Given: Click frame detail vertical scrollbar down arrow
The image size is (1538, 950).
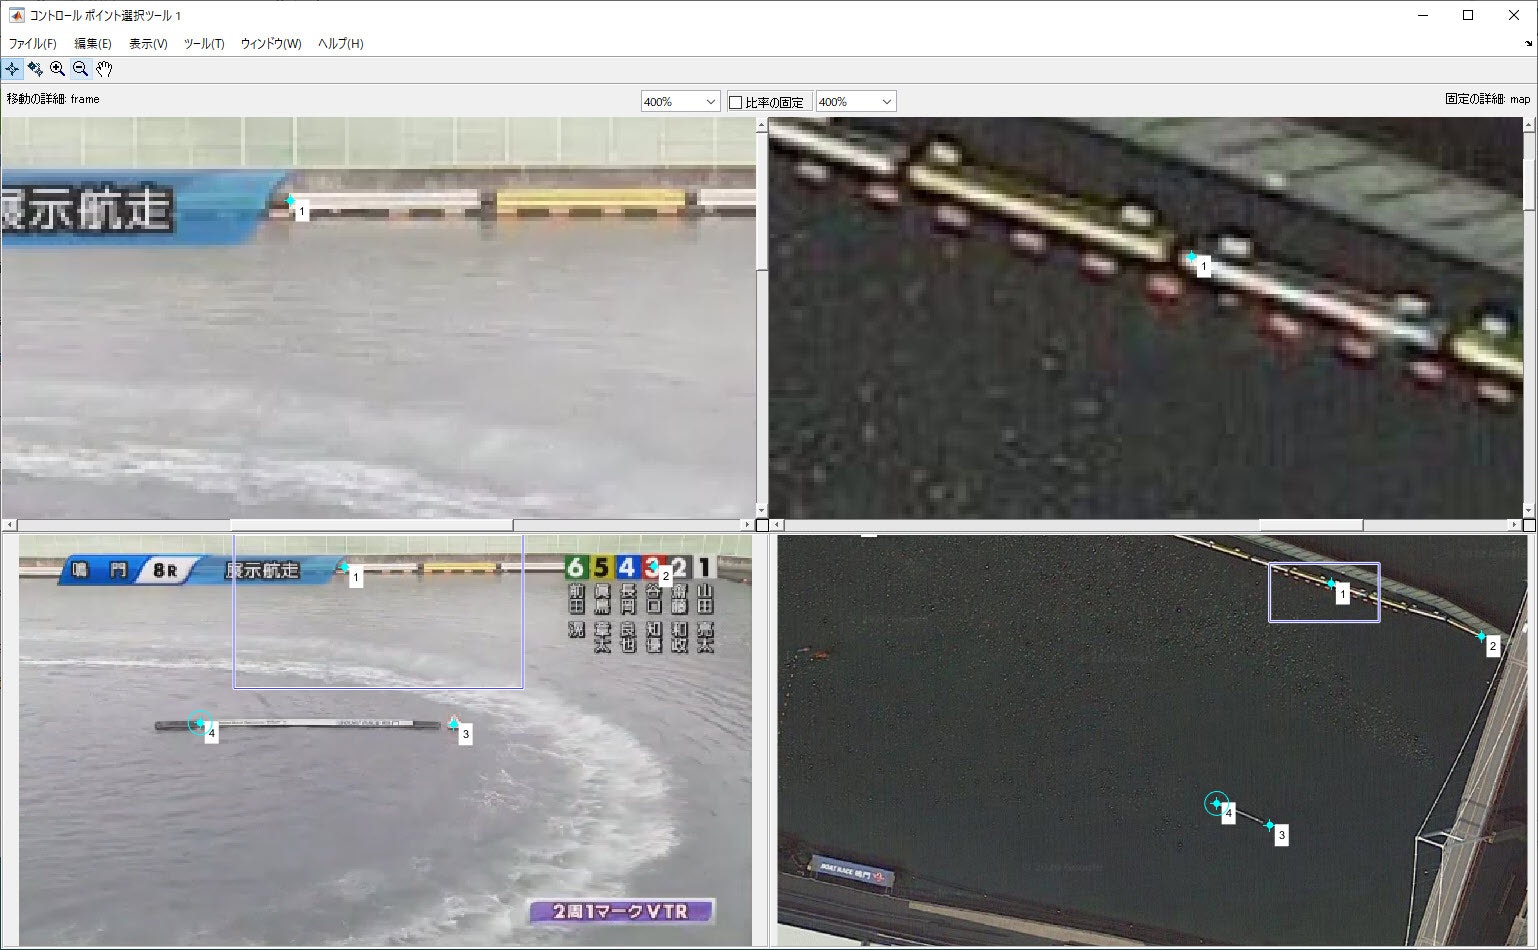Looking at the screenshot, I should click(762, 510).
